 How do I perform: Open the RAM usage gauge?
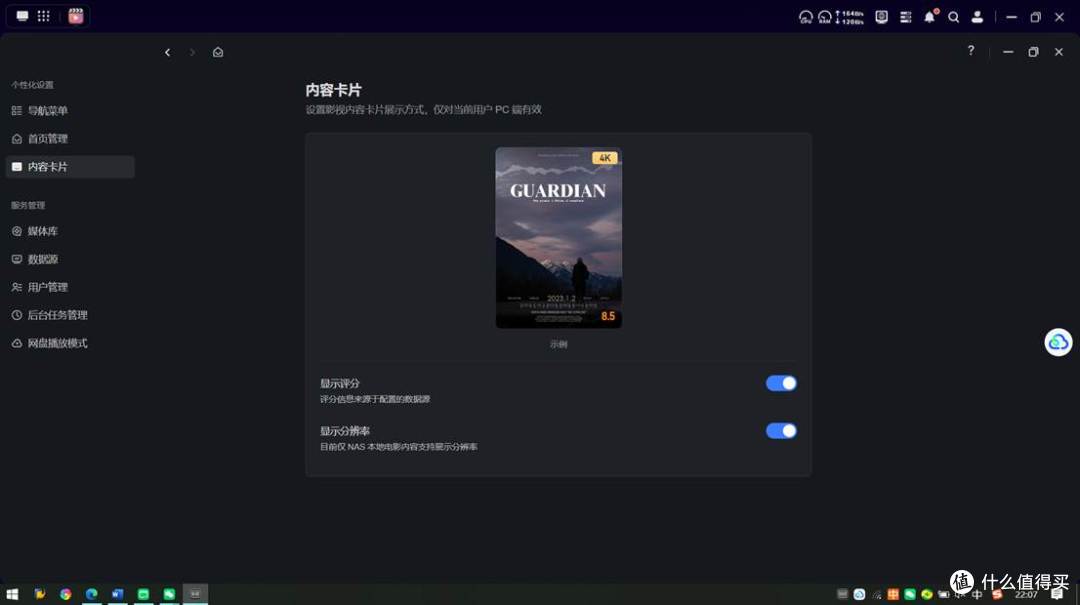point(824,17)
